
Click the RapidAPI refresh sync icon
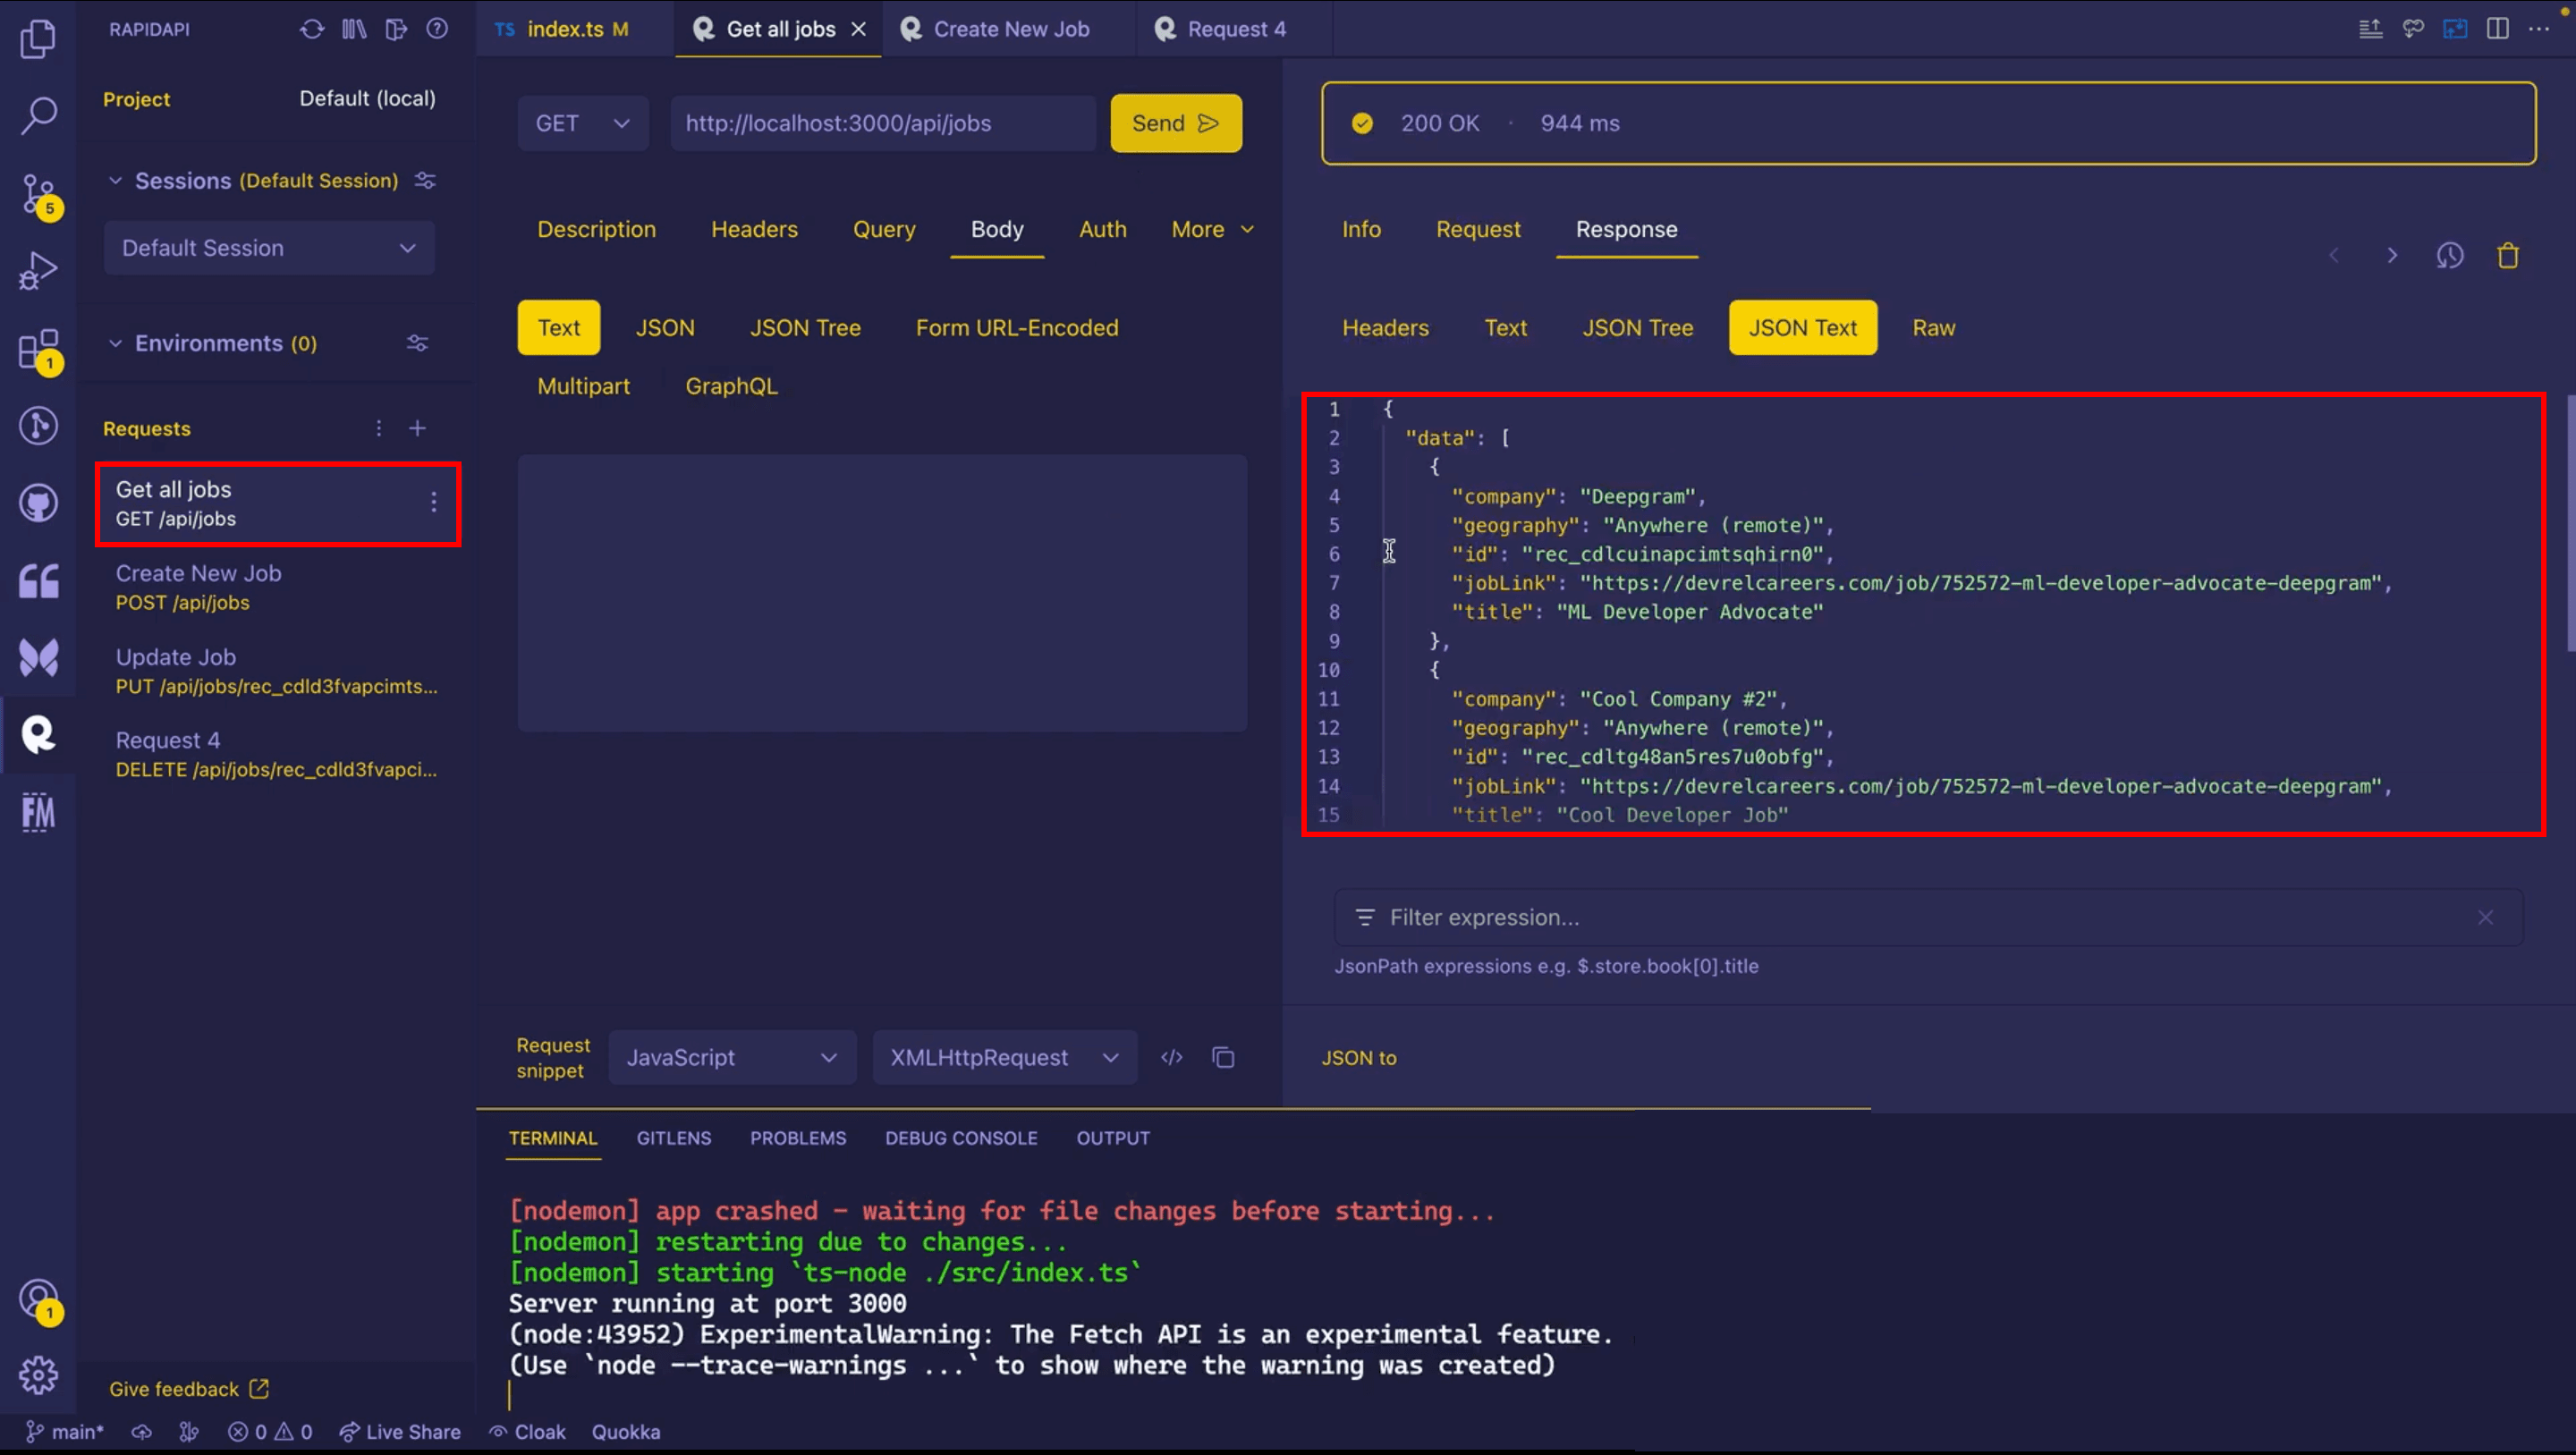(x=312, y=29)
